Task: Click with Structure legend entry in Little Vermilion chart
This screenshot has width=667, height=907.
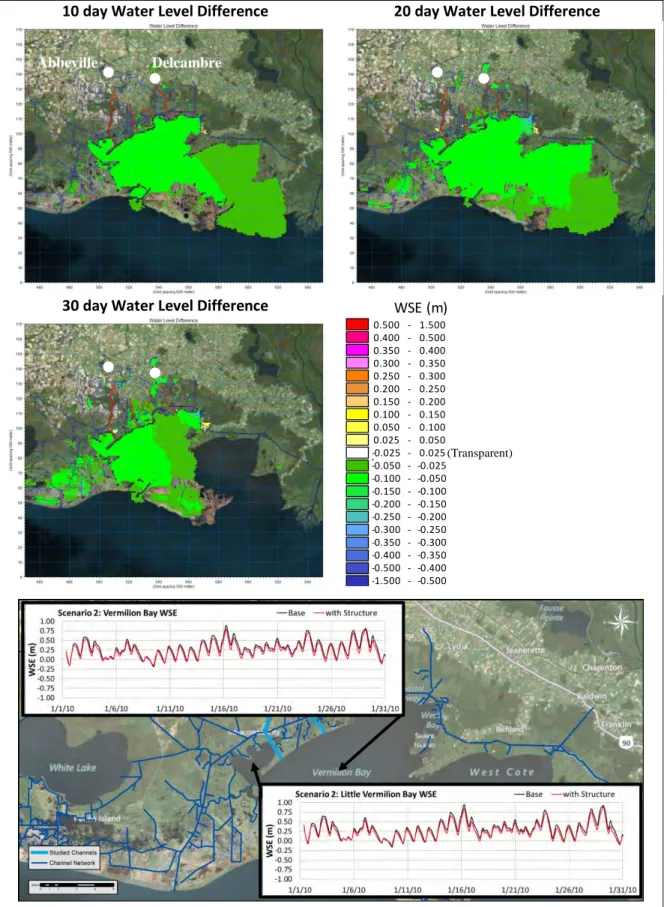Action: coord(583,794)
